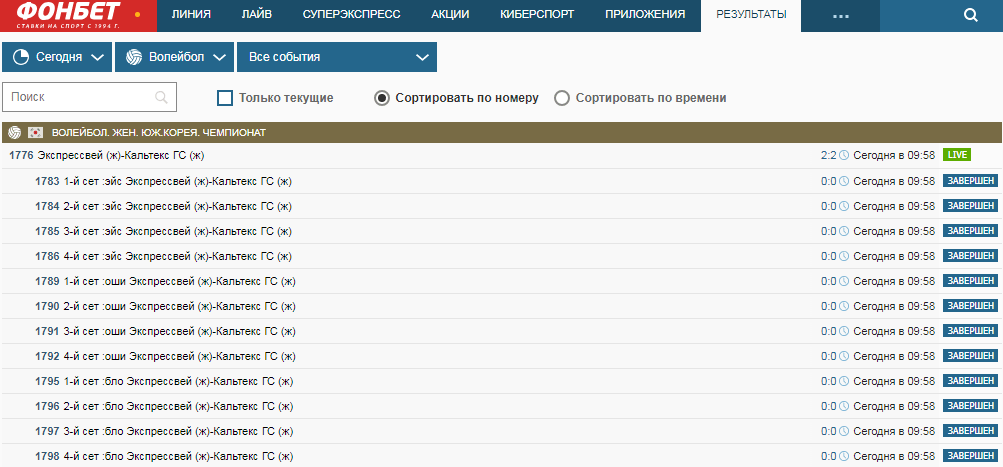The height and width of the screenshot is (467, 1003).
Task: Click volleyball icon in championship header
Action: (x=15, y=132)
